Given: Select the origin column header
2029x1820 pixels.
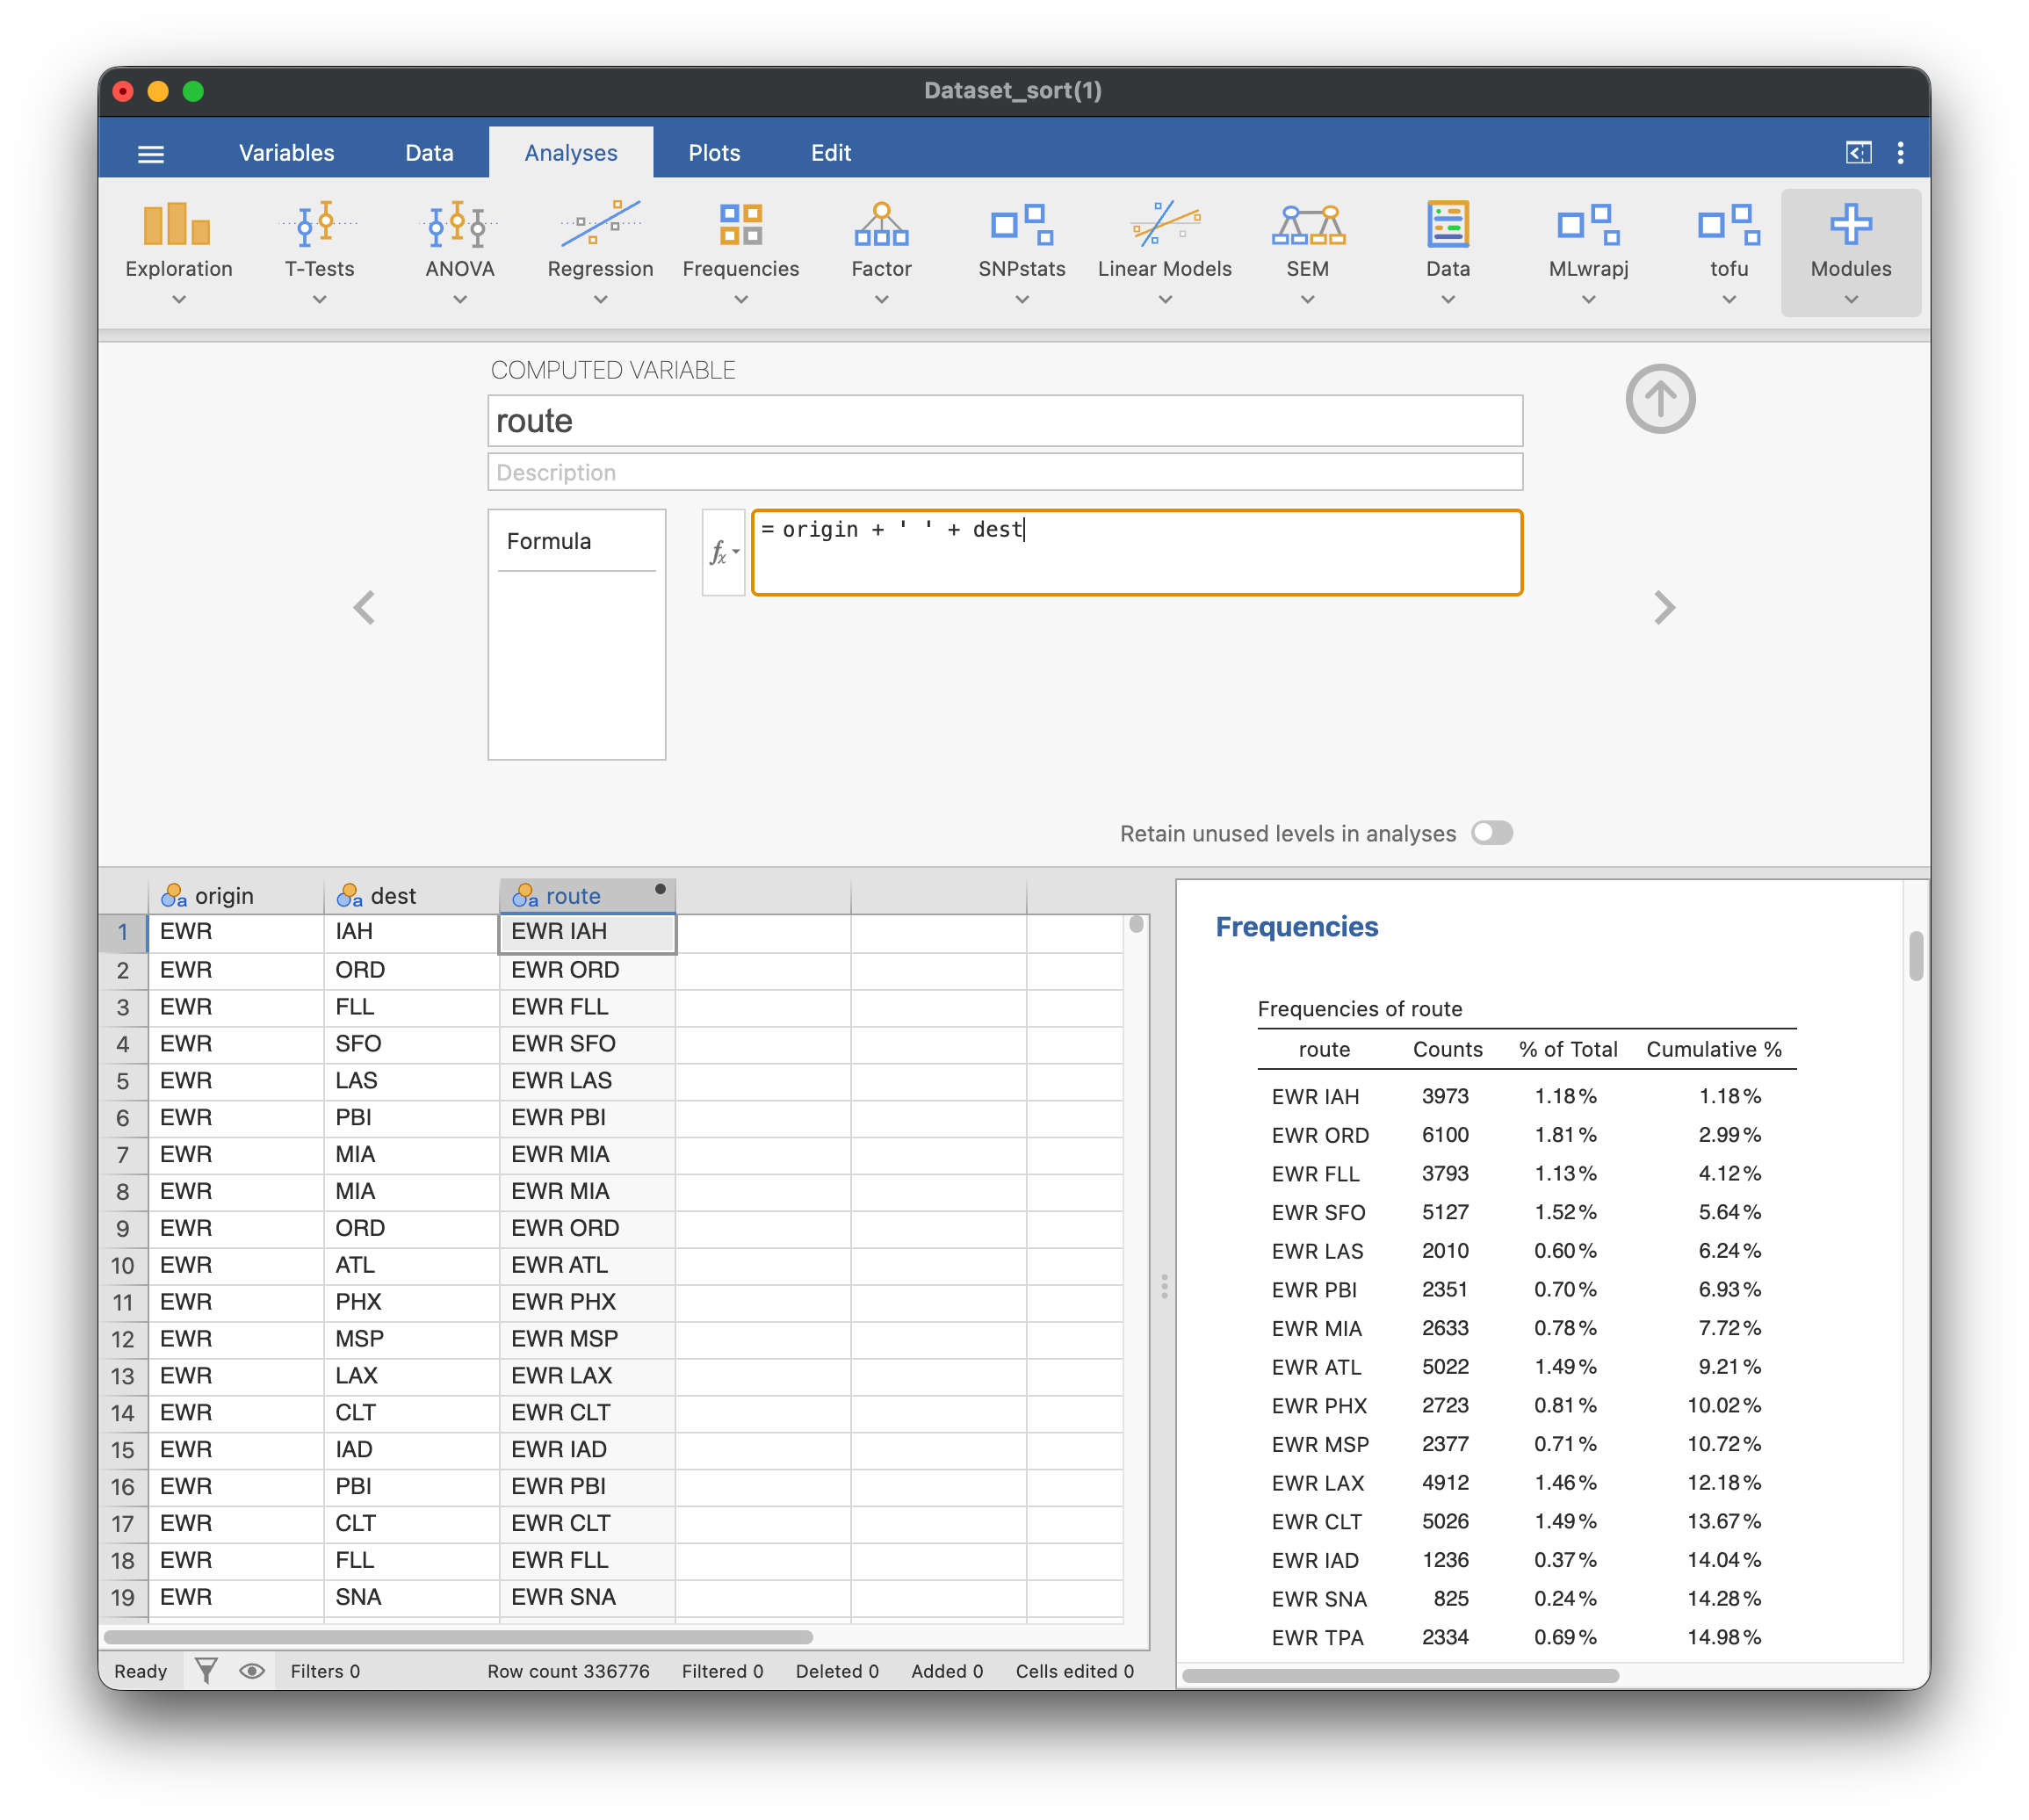Looking at the screenshot, I should click(236, 895).
